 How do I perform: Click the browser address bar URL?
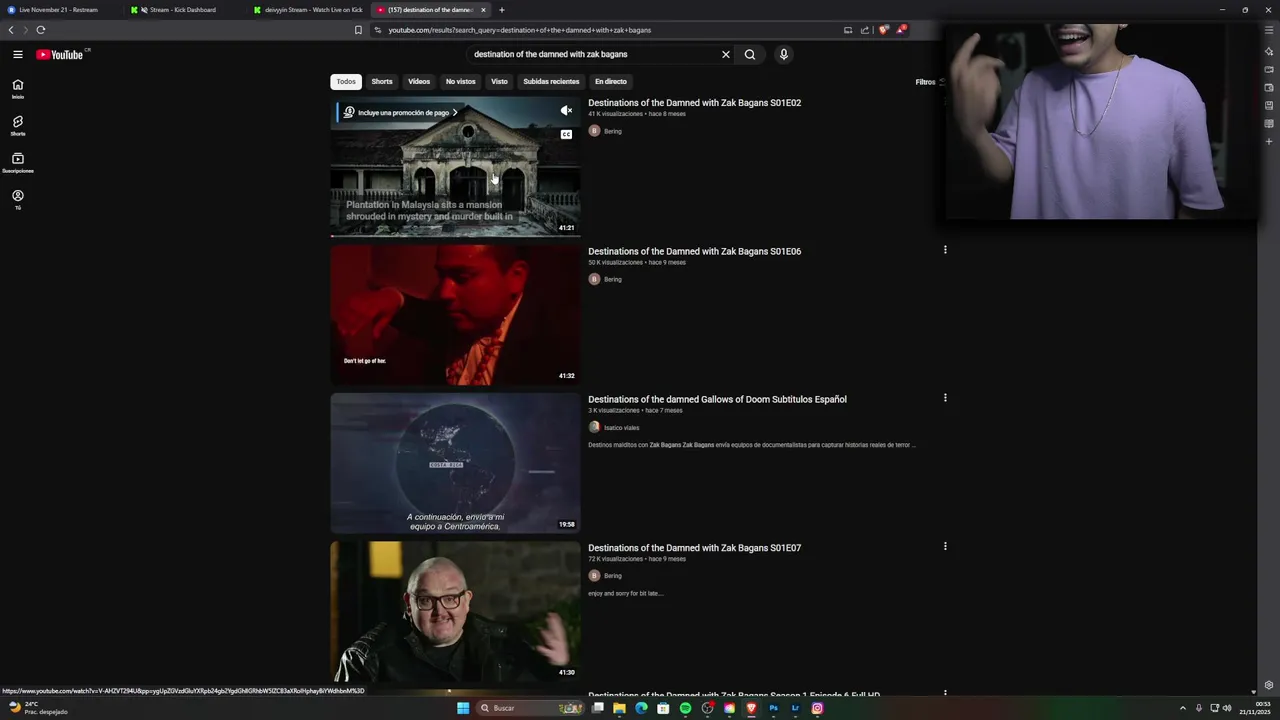point(519,30)
